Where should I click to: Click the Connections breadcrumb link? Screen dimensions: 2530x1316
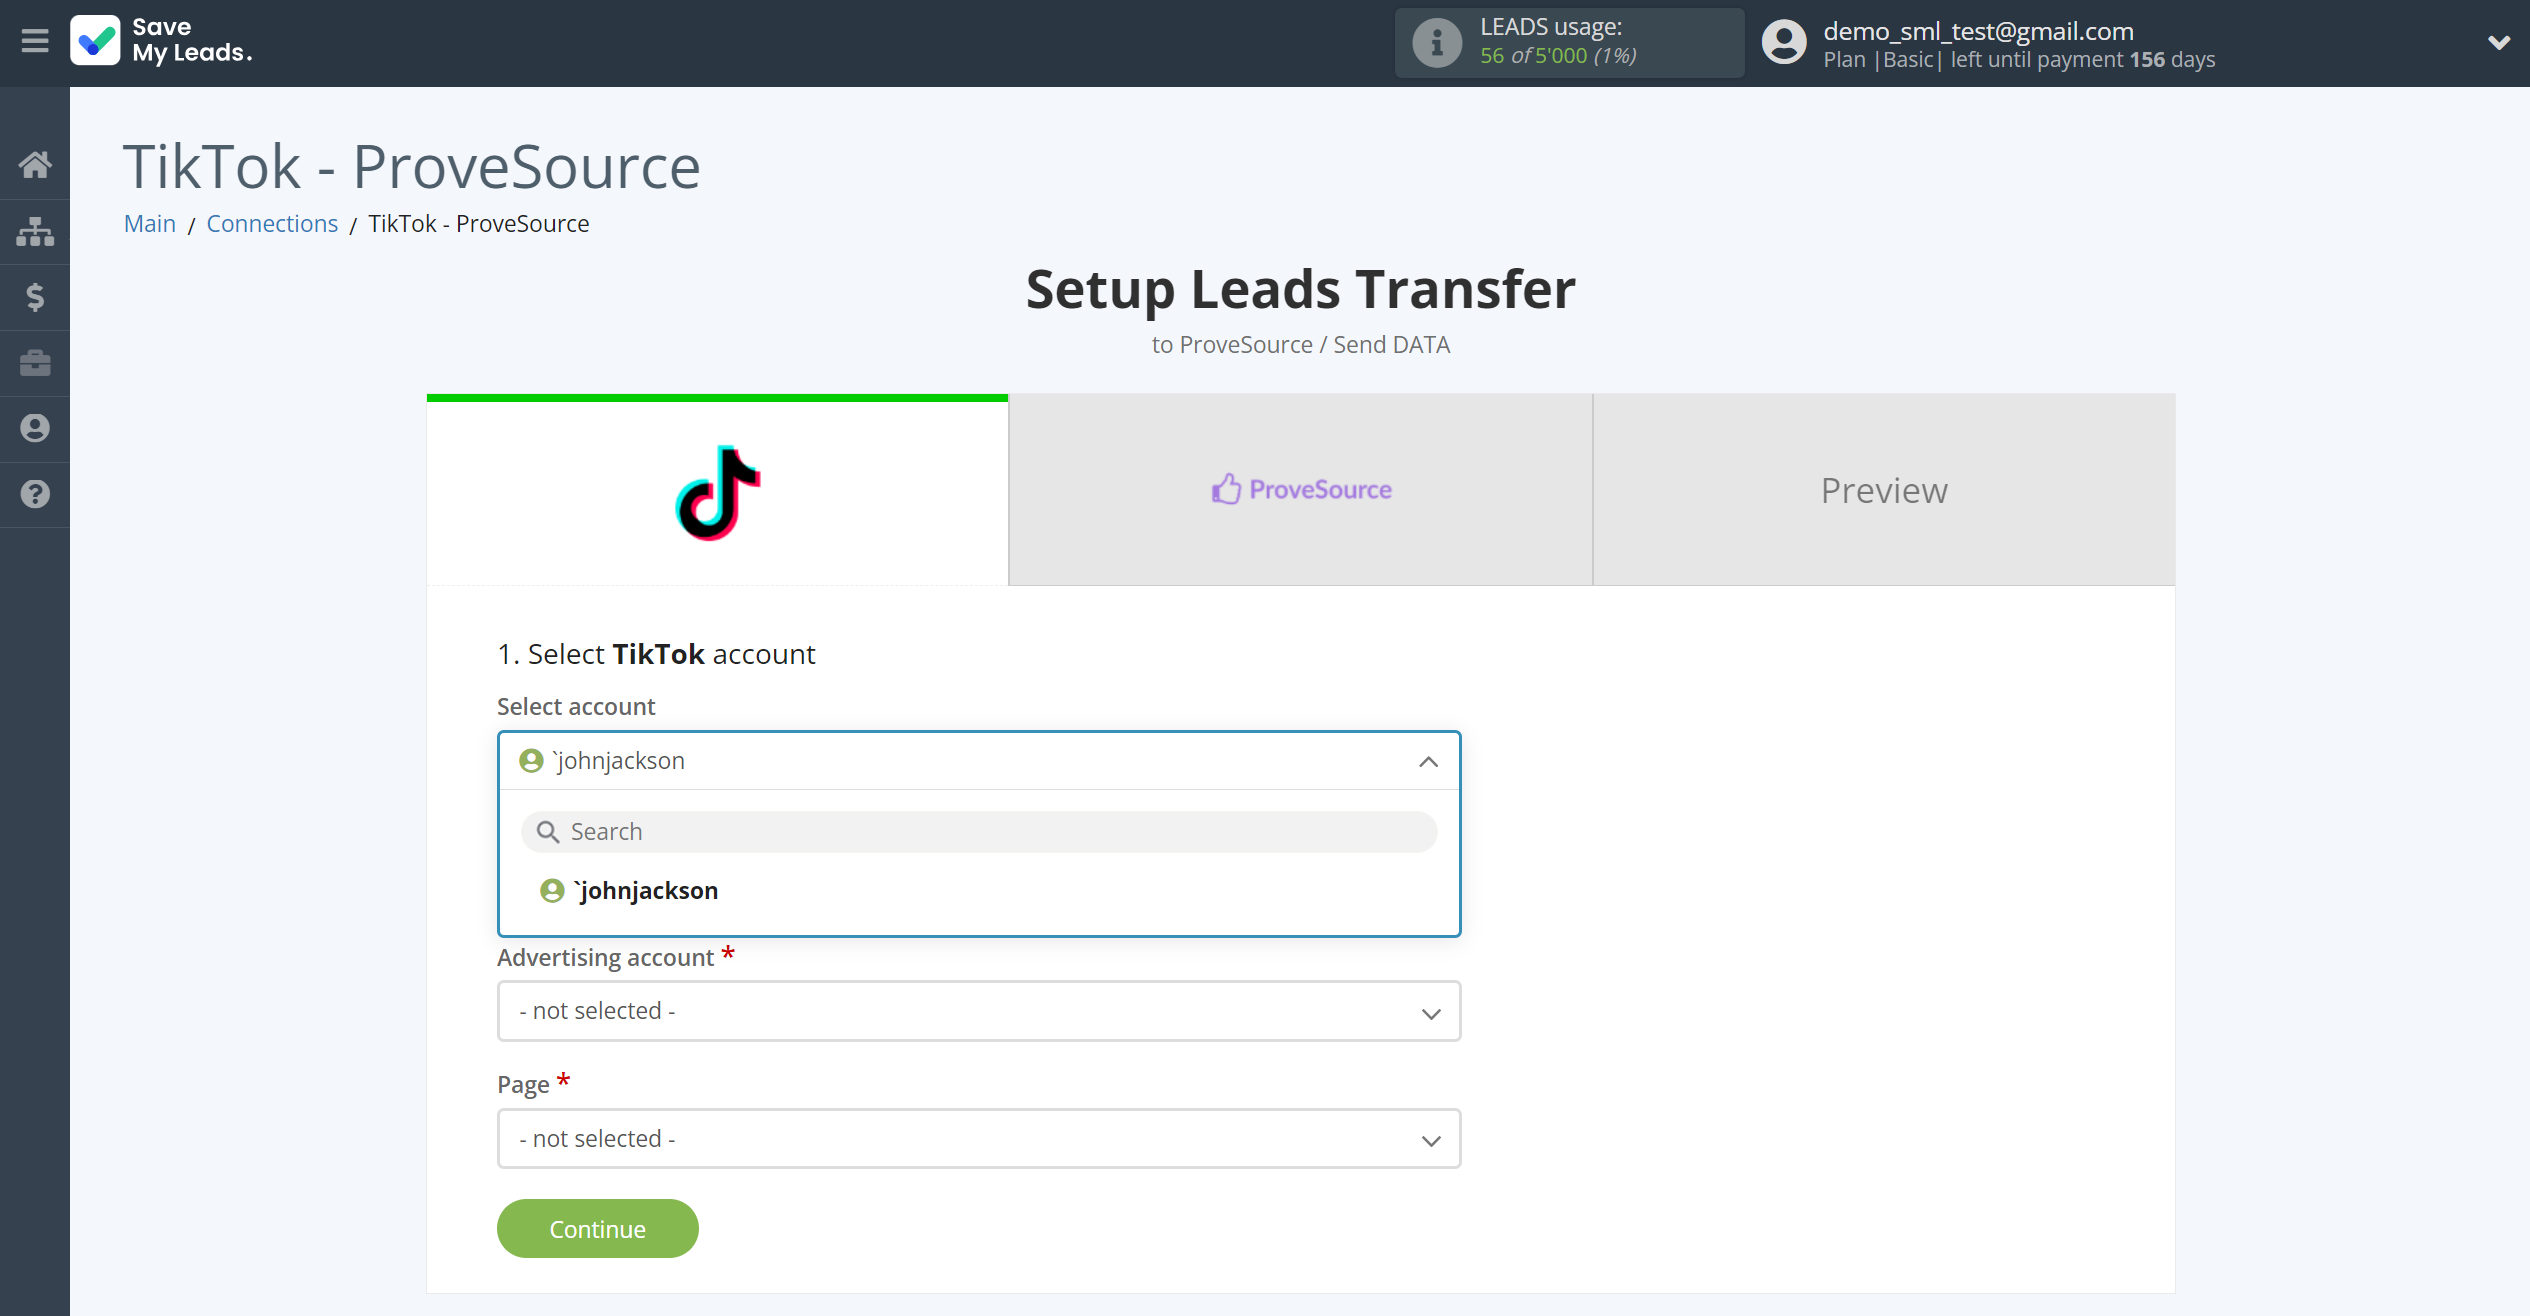point(273,223)
